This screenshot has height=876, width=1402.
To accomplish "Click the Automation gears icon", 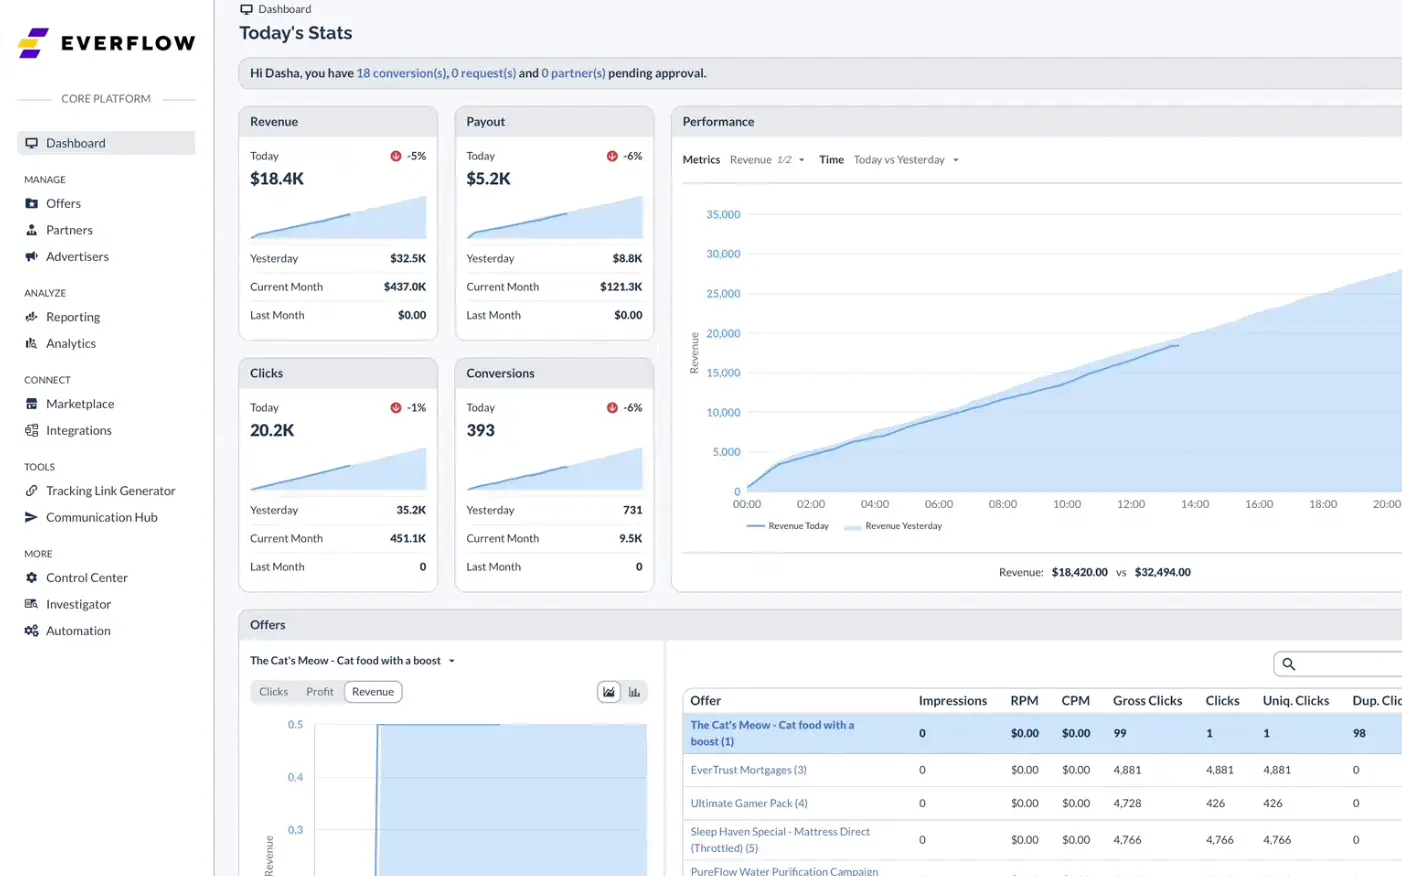I will coord(31,631).
